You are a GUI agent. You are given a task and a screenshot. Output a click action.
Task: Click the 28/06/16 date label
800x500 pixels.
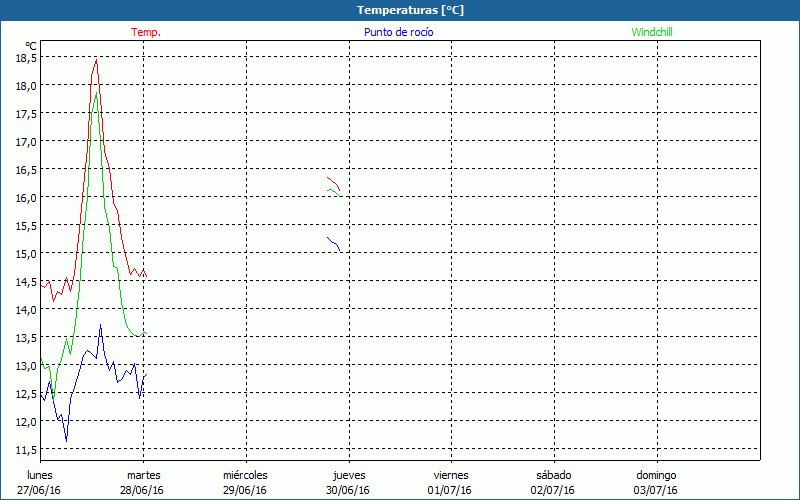pos(142,490)
